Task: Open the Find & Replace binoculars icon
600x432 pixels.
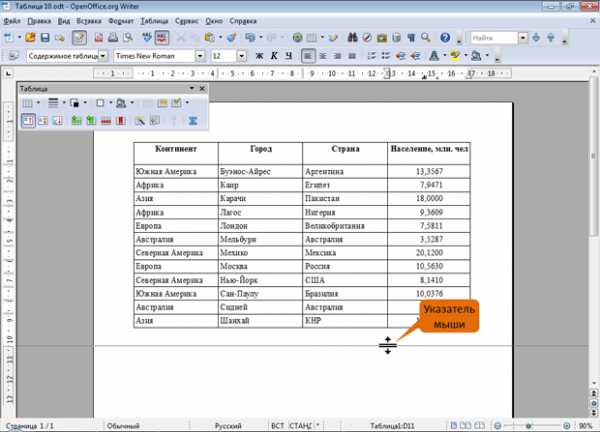Action: 352,37
